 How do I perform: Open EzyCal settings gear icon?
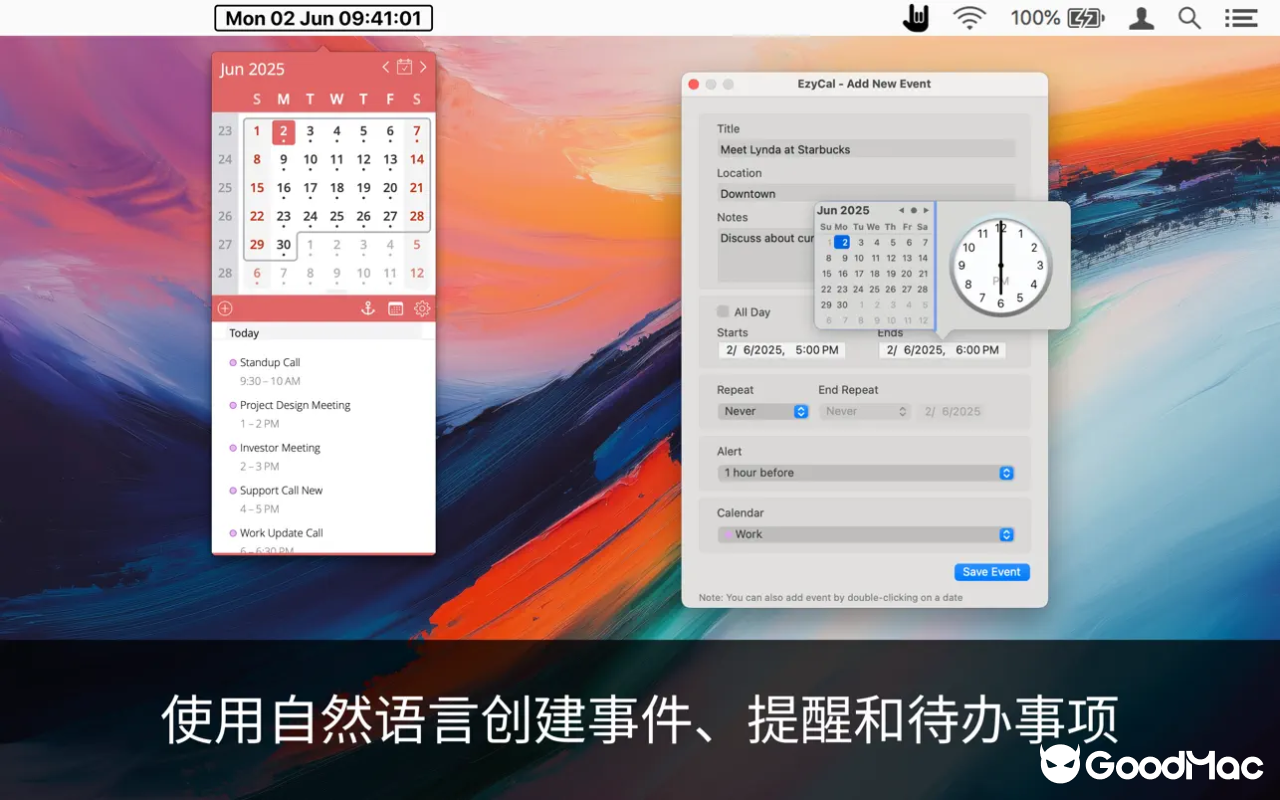point(422,308)
